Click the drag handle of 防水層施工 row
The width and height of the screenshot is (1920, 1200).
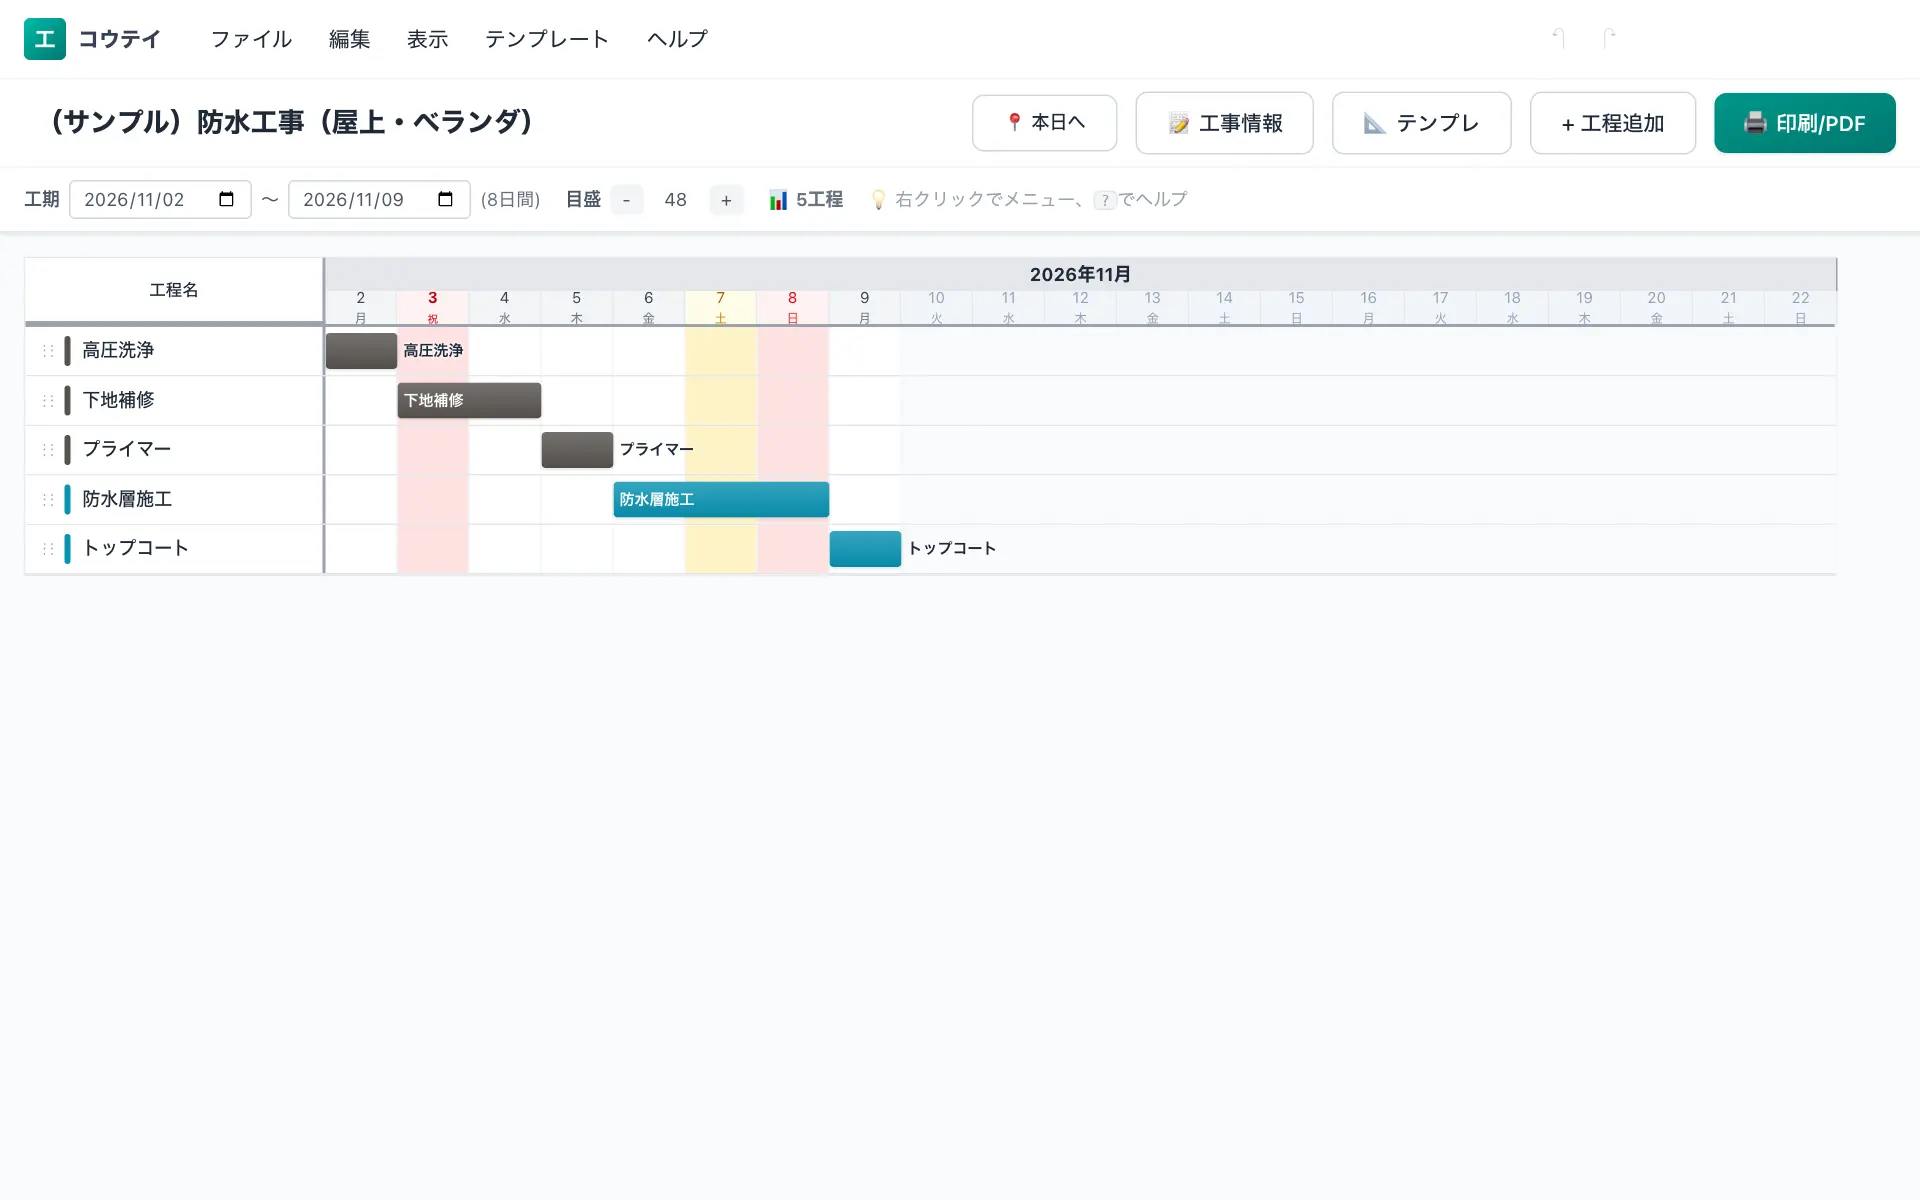point(47,499)
